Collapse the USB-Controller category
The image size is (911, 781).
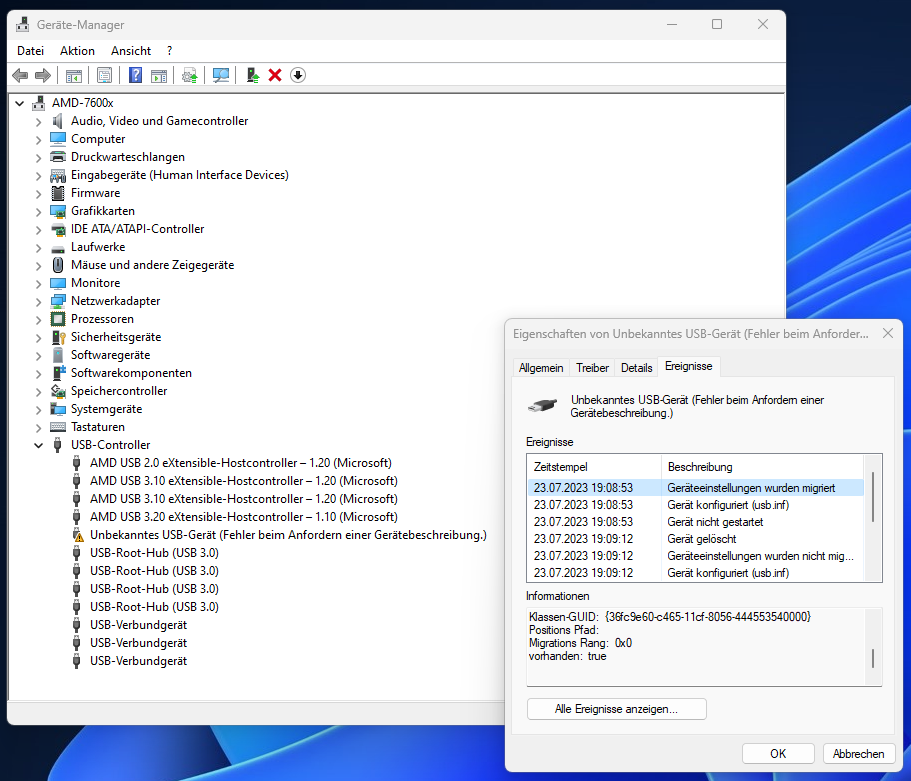[38, 446]
